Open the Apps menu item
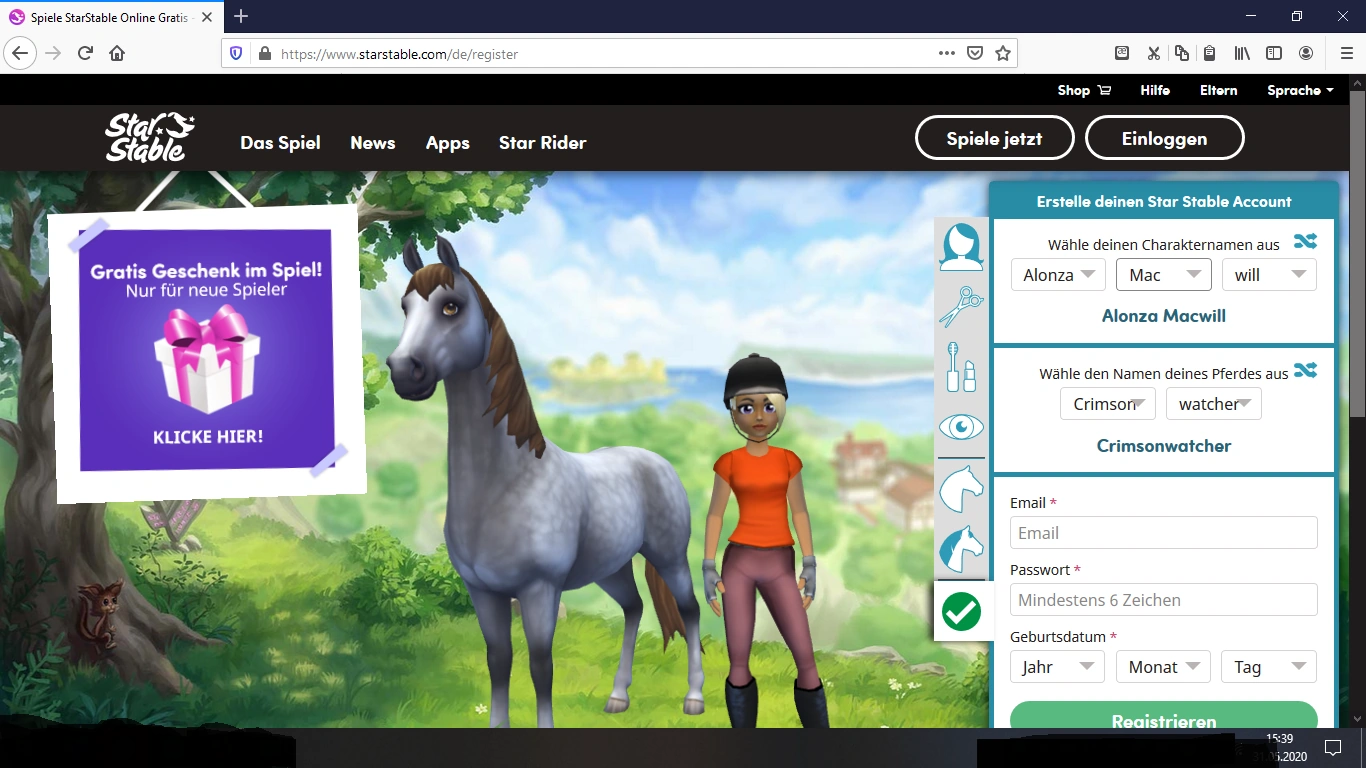This screenshot has width=1366, height=768. pyautogui.click(x=448, y=143)
